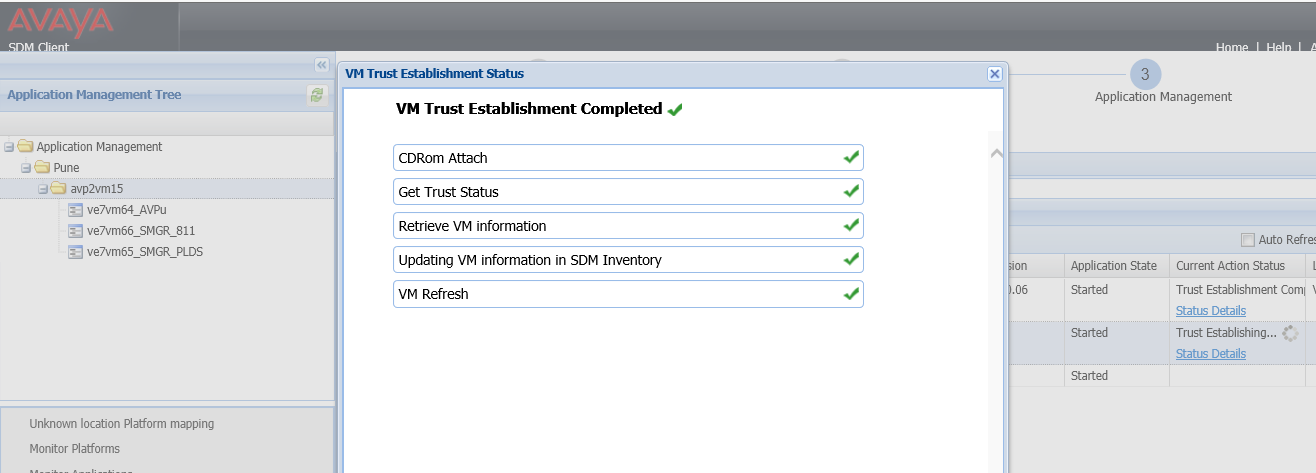Click the ve7vm66_SMGR_811 VM icon

coord(75,231)
